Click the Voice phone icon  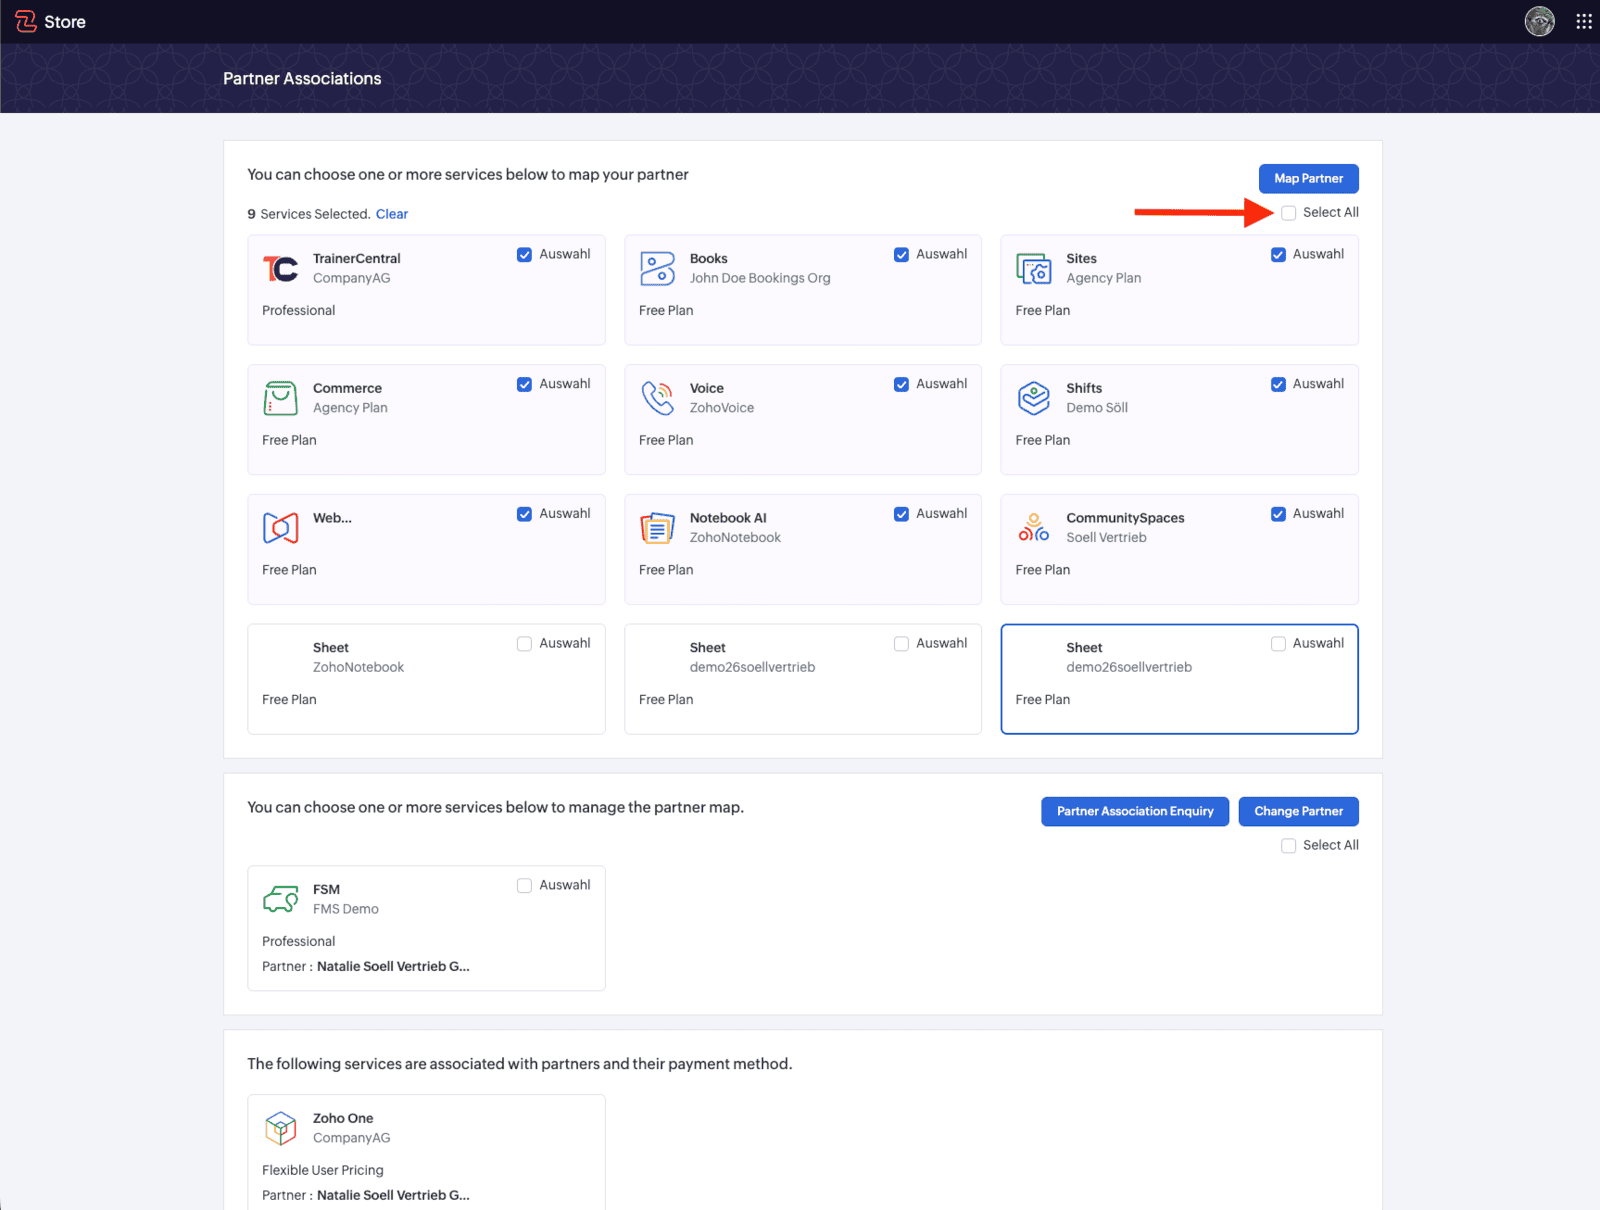click(x=657, y=398)
